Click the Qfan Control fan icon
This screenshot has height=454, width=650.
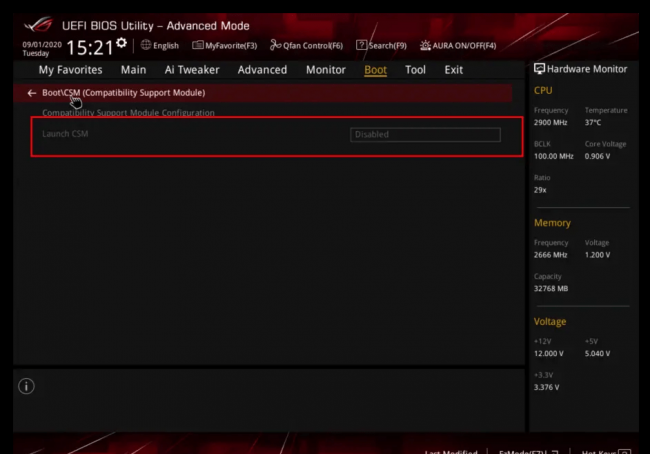tap(275, 45)
